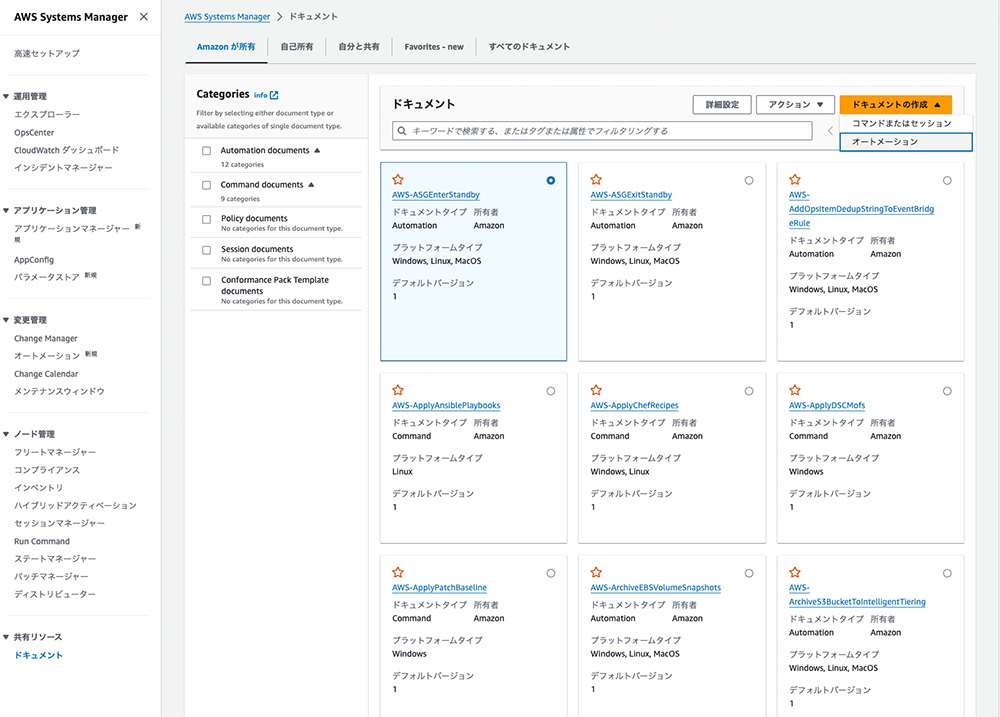Click the search magnifier icon
This screenshot has height=717, width=1000.
click(402, 131)
